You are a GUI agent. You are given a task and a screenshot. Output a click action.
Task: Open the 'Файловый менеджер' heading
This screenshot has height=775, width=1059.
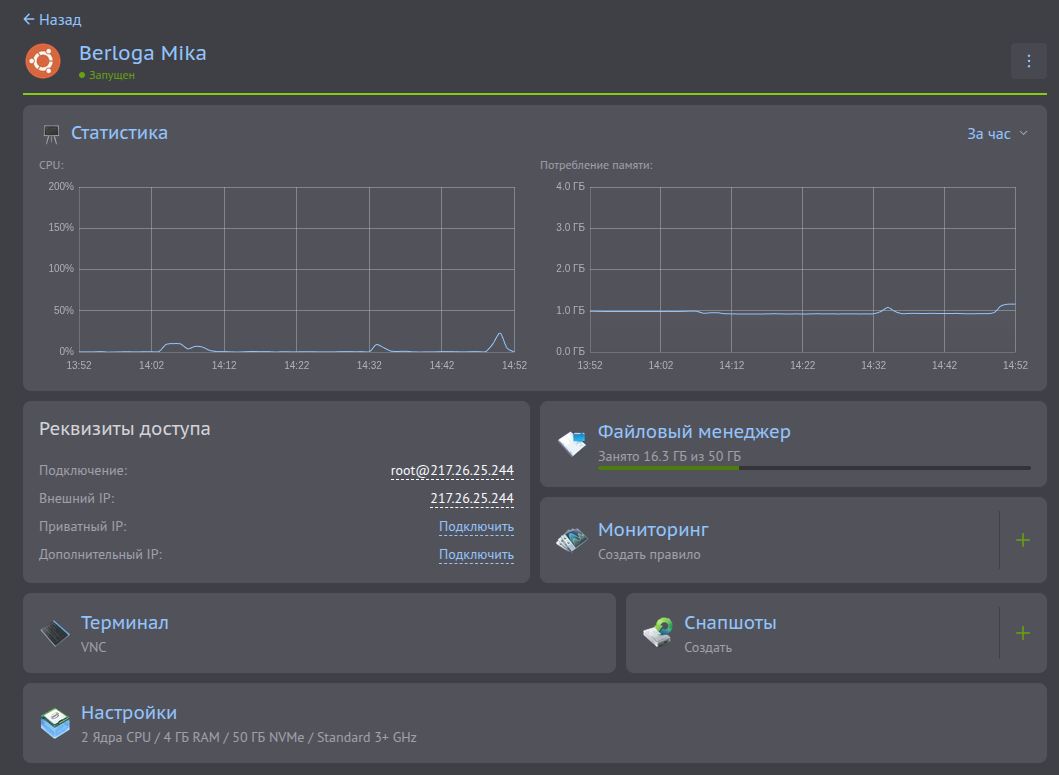694,432
